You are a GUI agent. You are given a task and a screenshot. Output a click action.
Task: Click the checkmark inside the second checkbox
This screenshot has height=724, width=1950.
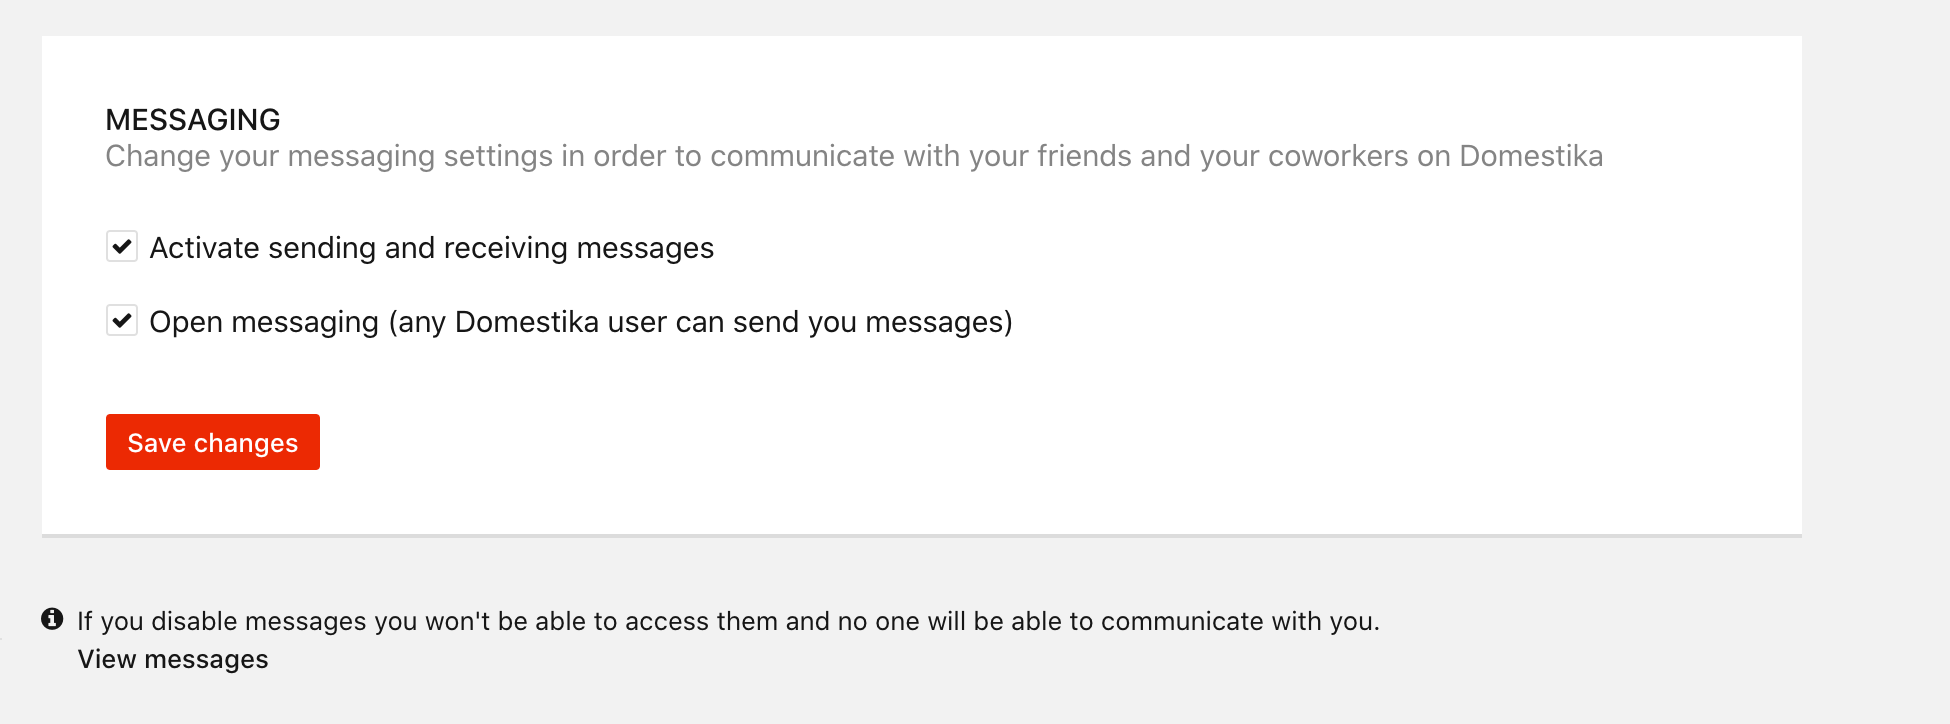122,320
